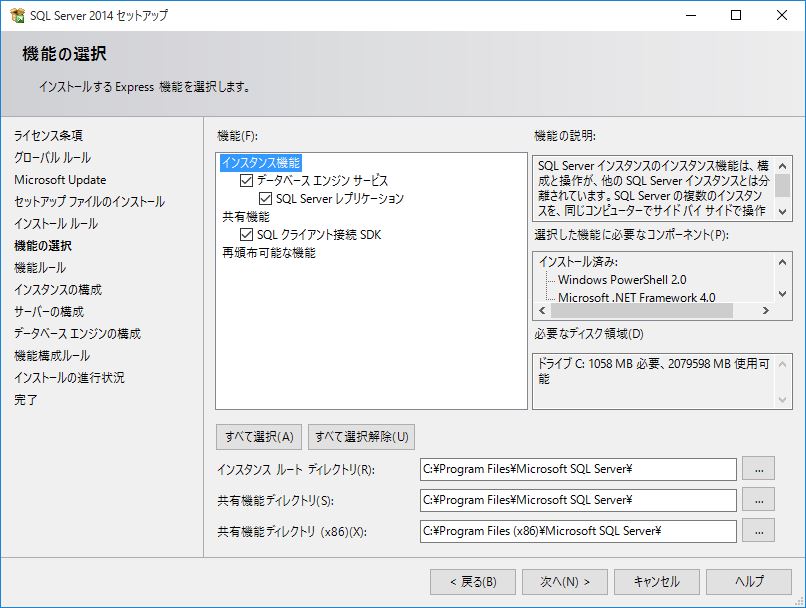Click キャンセル button

click(657, 582)
